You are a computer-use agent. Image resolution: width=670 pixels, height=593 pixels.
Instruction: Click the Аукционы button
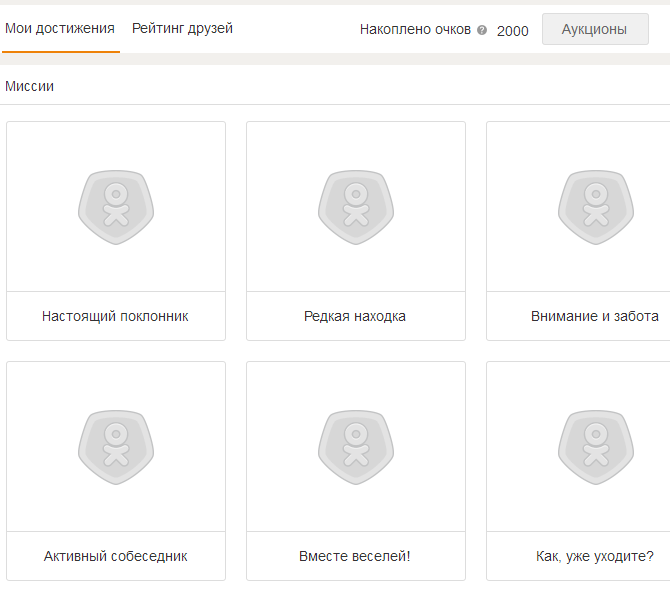pos(595,29)
